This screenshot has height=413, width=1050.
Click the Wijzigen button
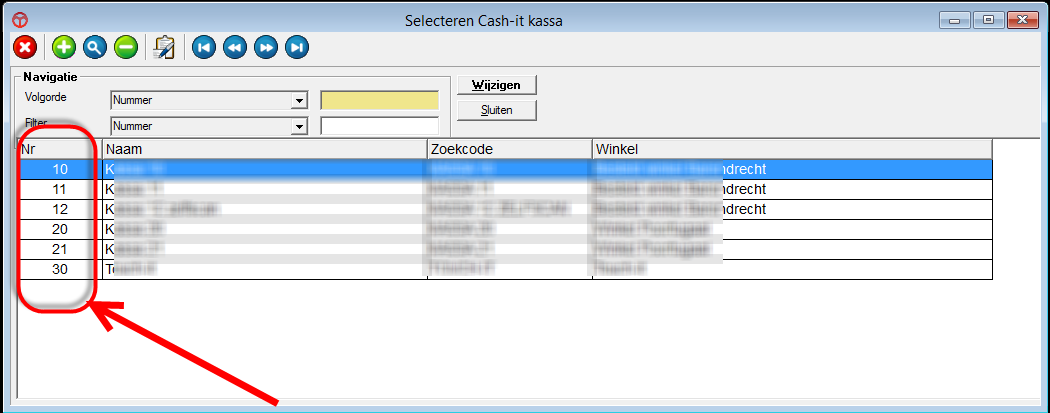point(497,85)
